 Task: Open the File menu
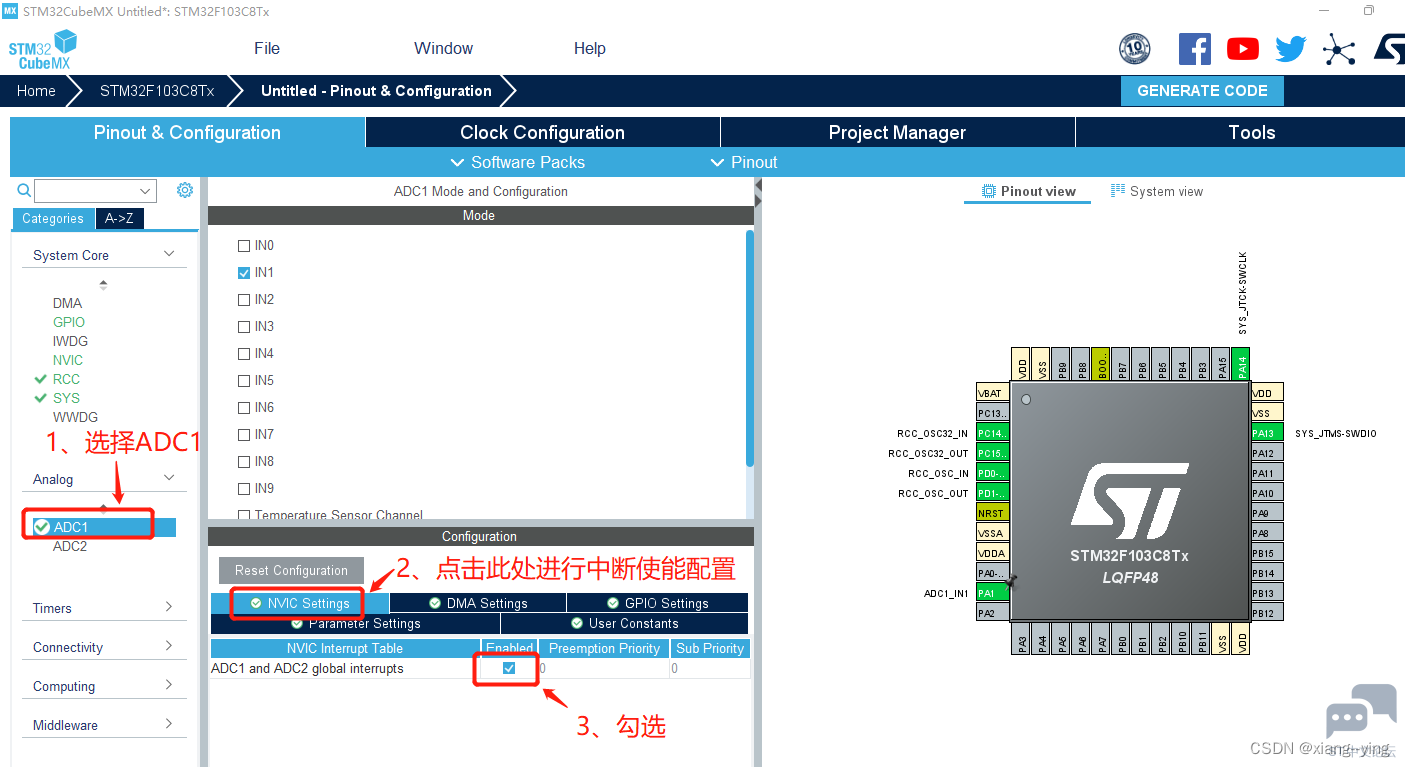point(267,49)
